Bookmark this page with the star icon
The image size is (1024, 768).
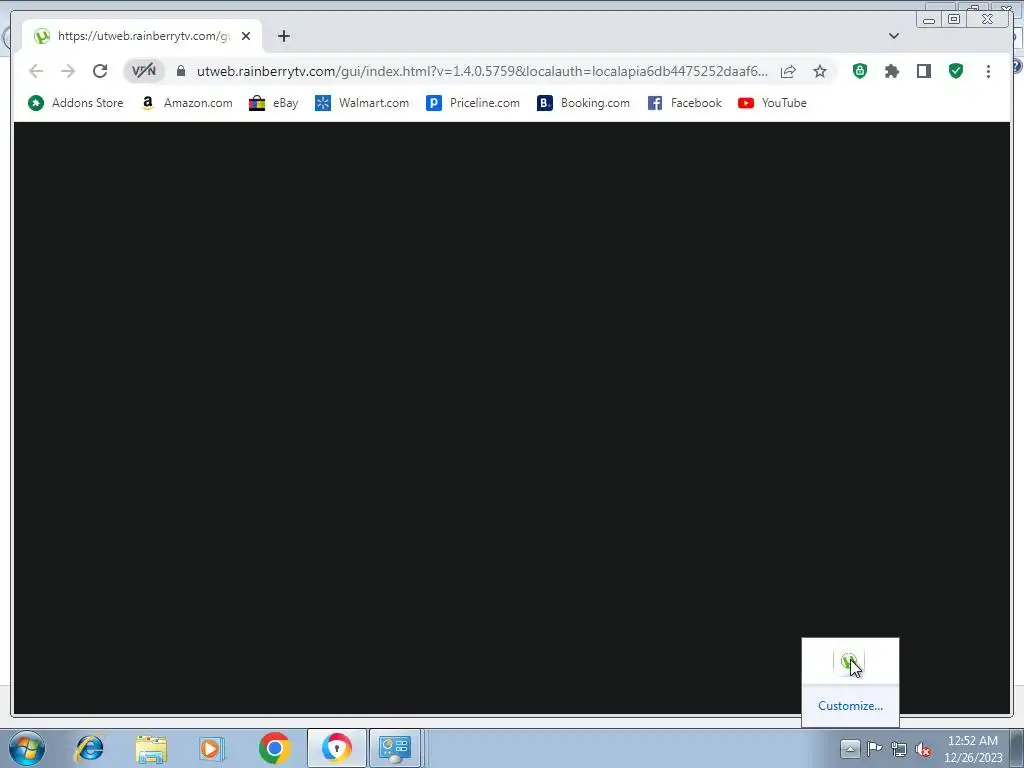pos(820,71)
